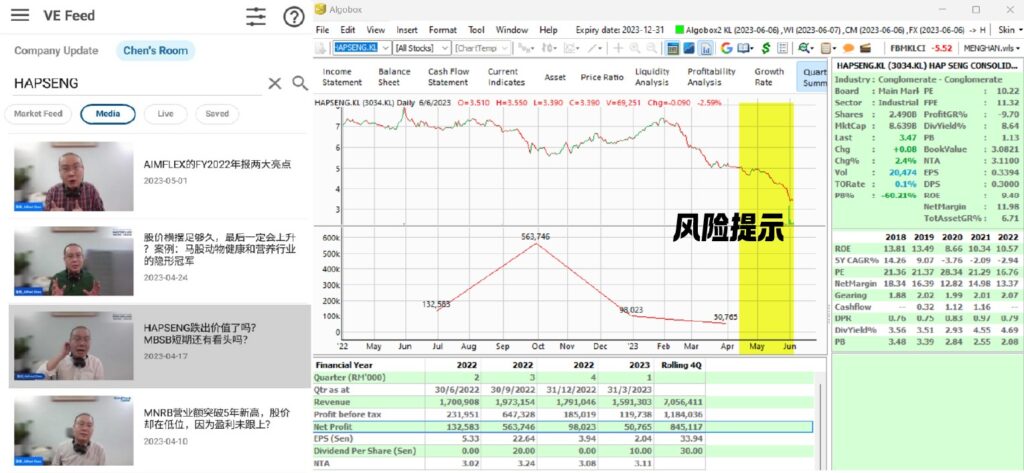Click the draw line tool

coord(592,48)
